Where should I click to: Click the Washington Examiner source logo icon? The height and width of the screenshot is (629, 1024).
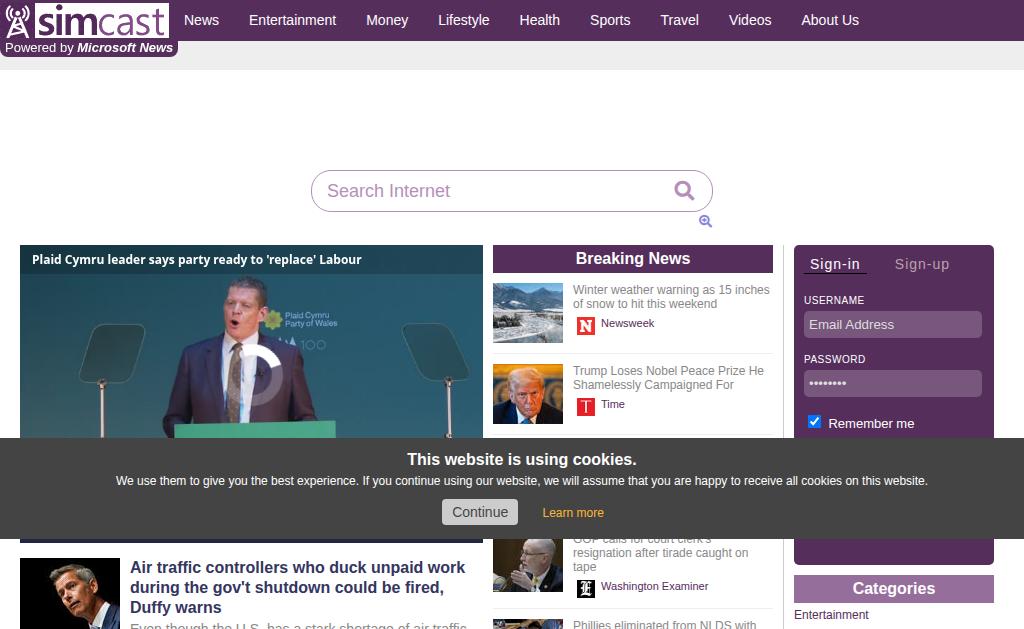tap(586, 589)
